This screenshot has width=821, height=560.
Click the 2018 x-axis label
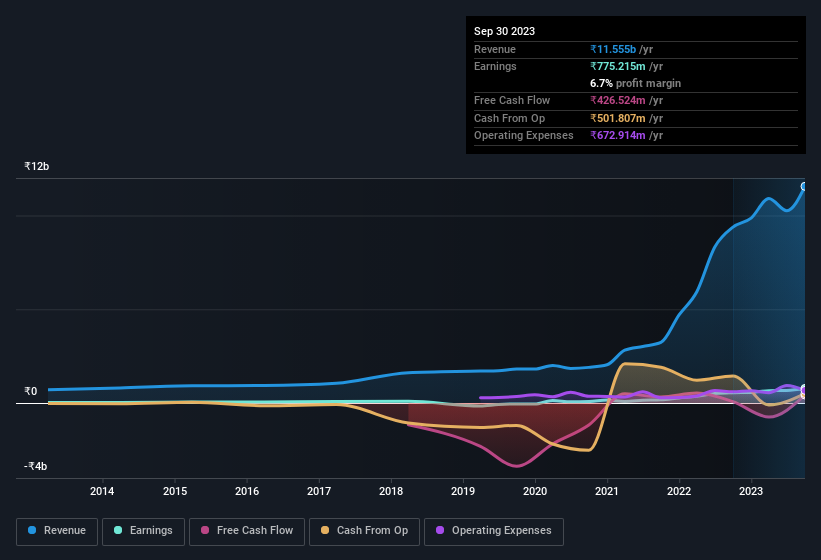[391, 491]
